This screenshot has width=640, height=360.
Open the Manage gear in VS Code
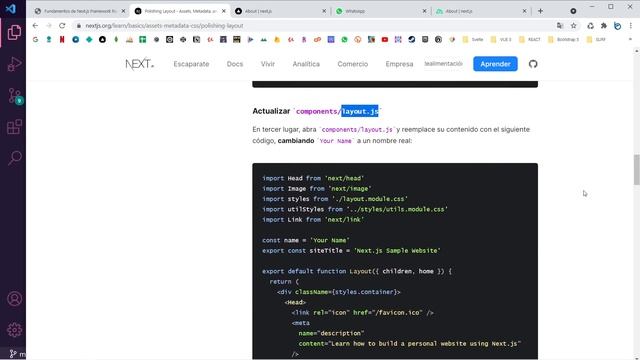[14, 330]
